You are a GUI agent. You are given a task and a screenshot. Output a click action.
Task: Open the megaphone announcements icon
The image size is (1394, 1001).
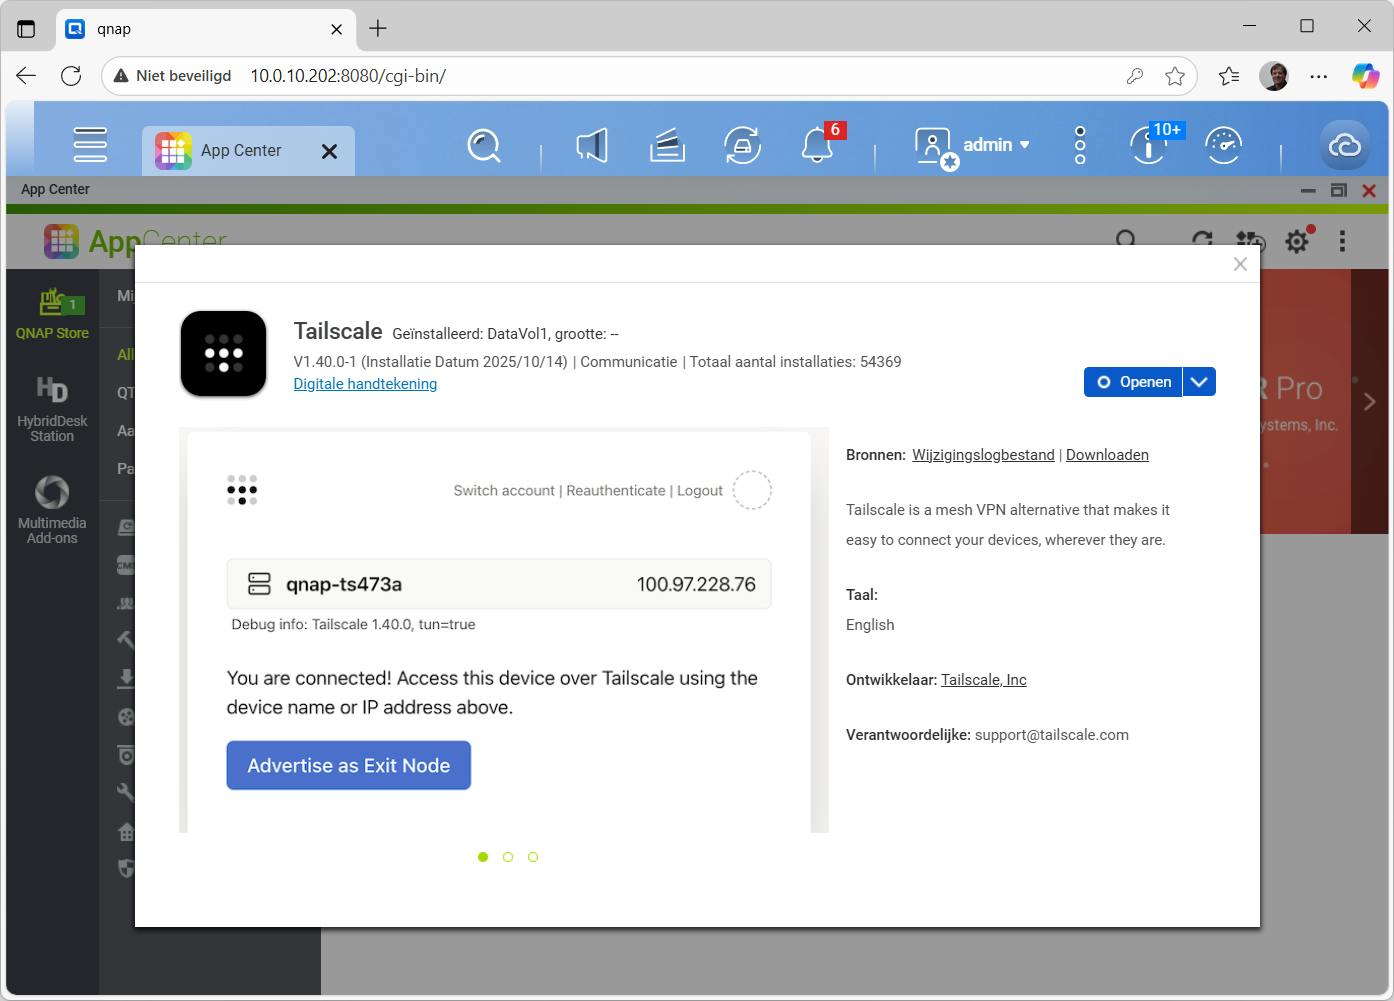pos(592,146)
